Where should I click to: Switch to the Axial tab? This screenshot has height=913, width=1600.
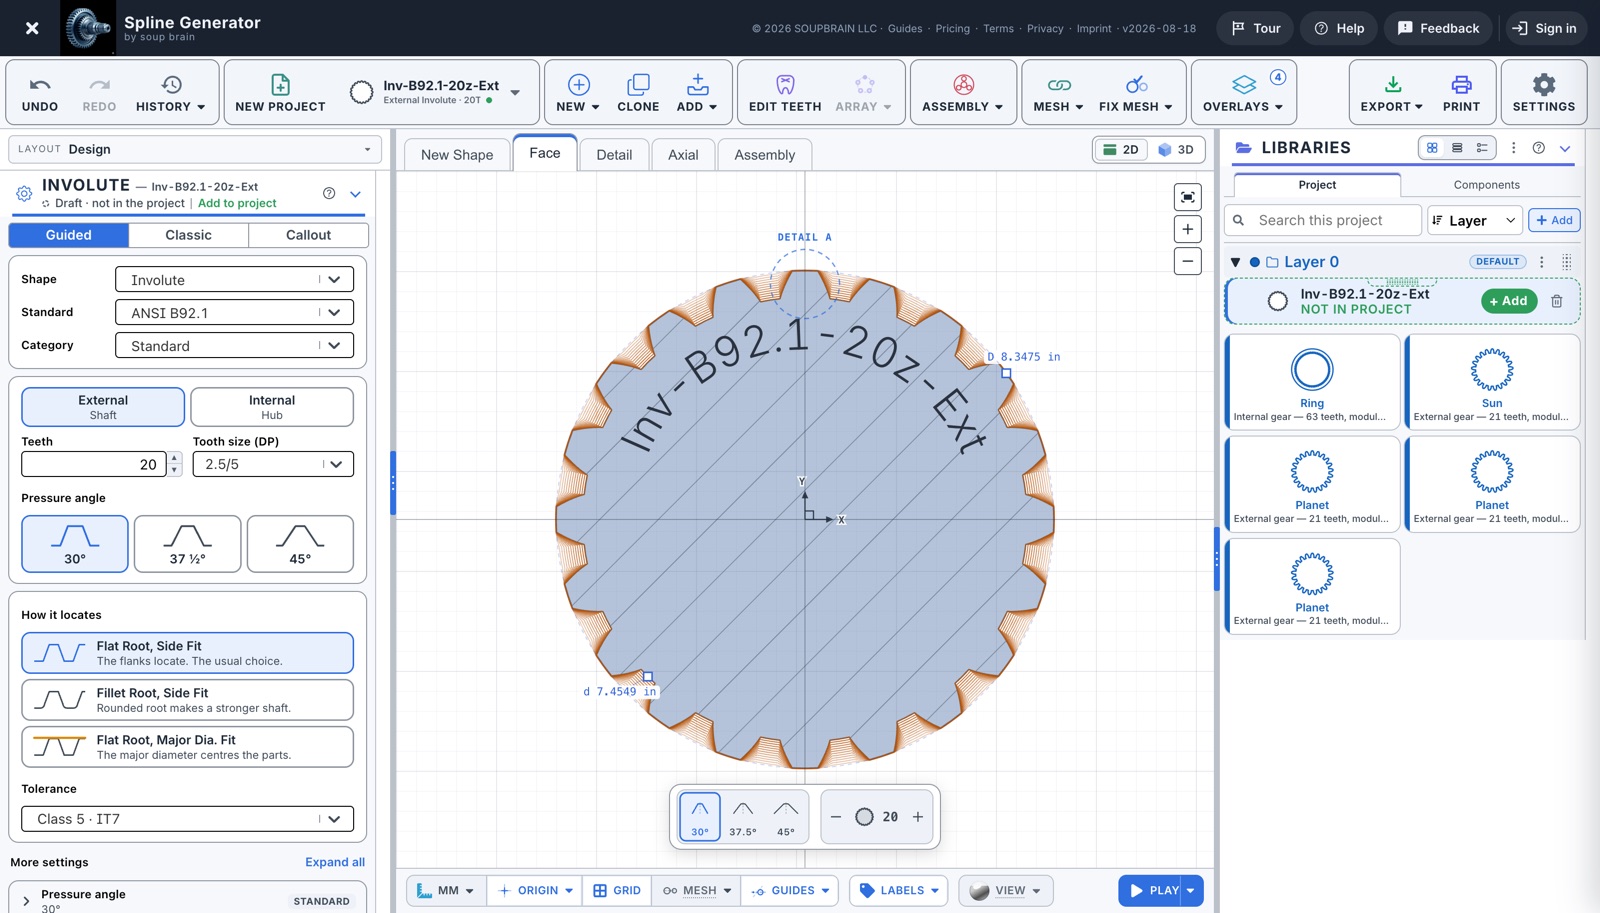point(683,155)
